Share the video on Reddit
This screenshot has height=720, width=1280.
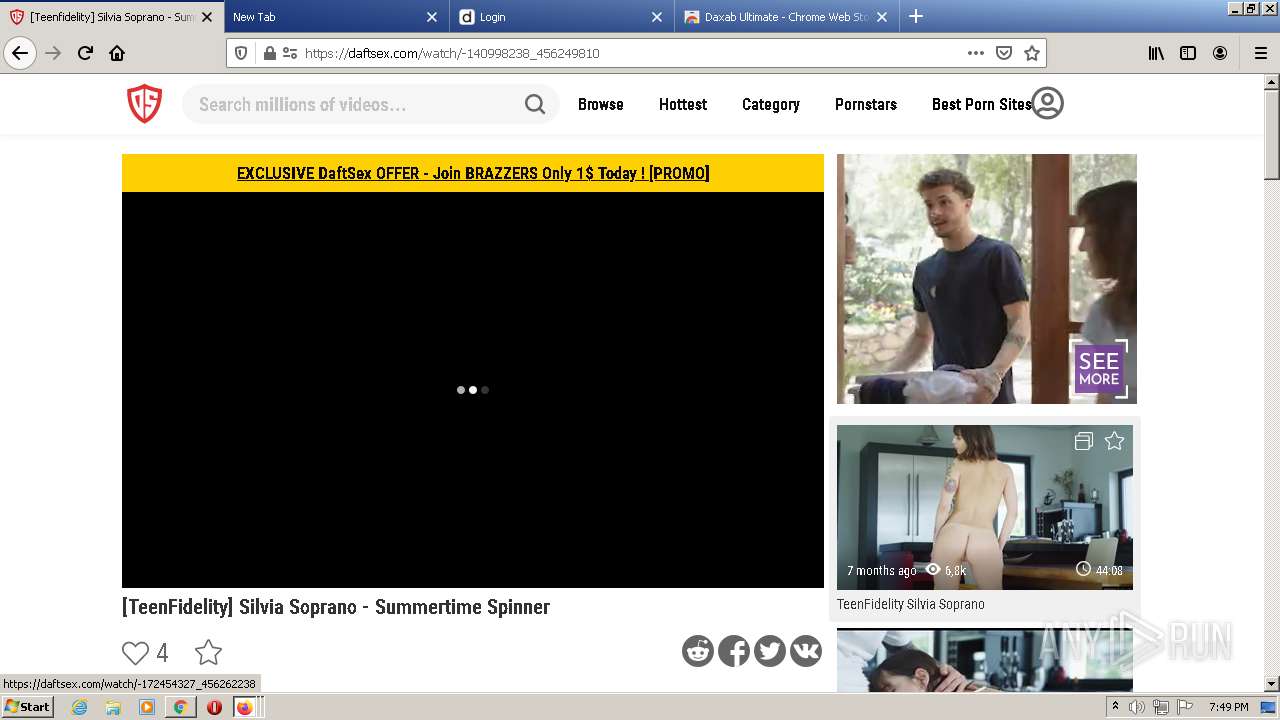pyautogui.click(x=698, y=651)
